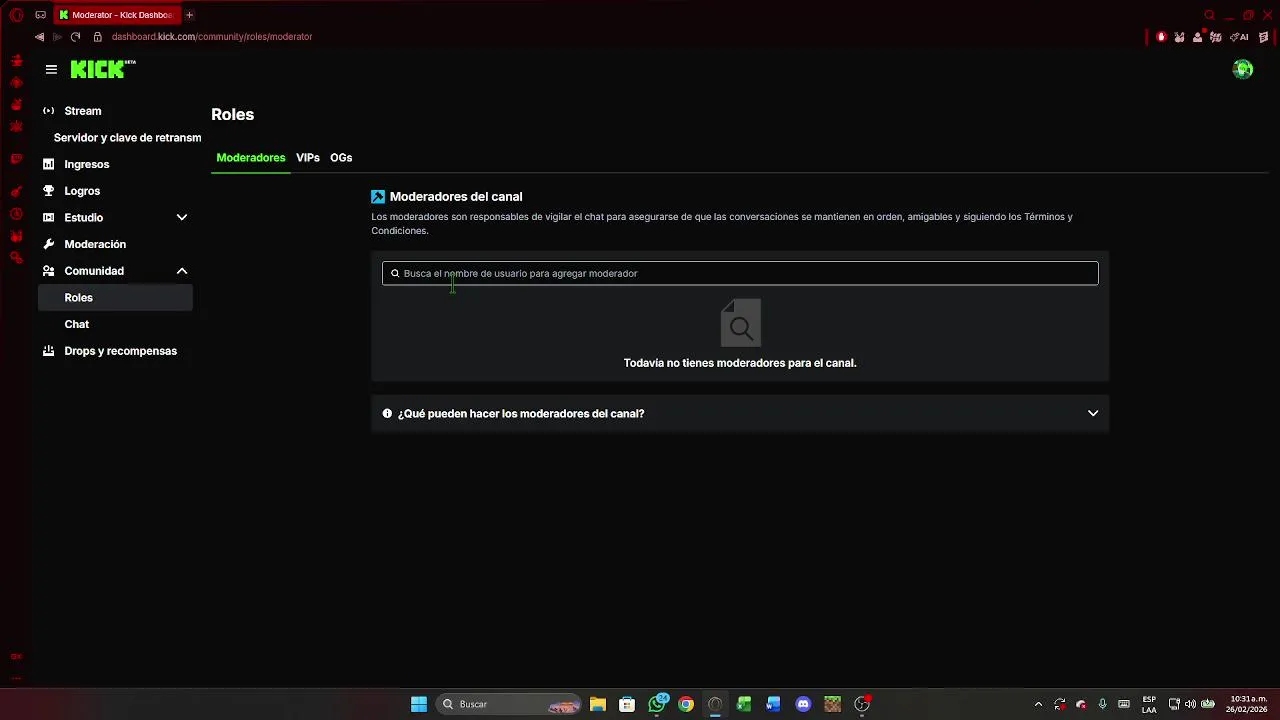Open the browser account icon with notification

[x=1197, y=37]
